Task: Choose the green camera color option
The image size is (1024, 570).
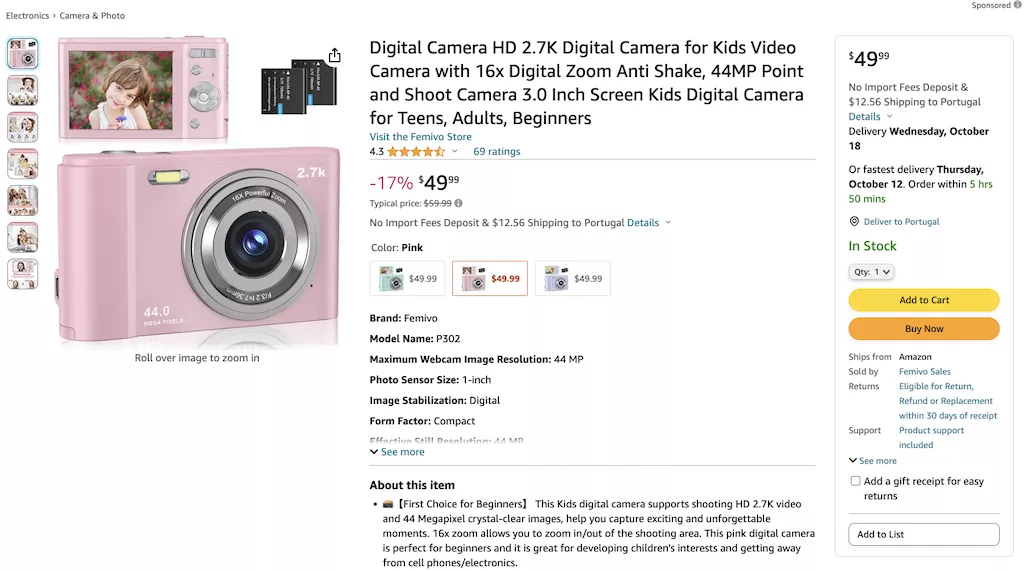Action: click(408, 279)
